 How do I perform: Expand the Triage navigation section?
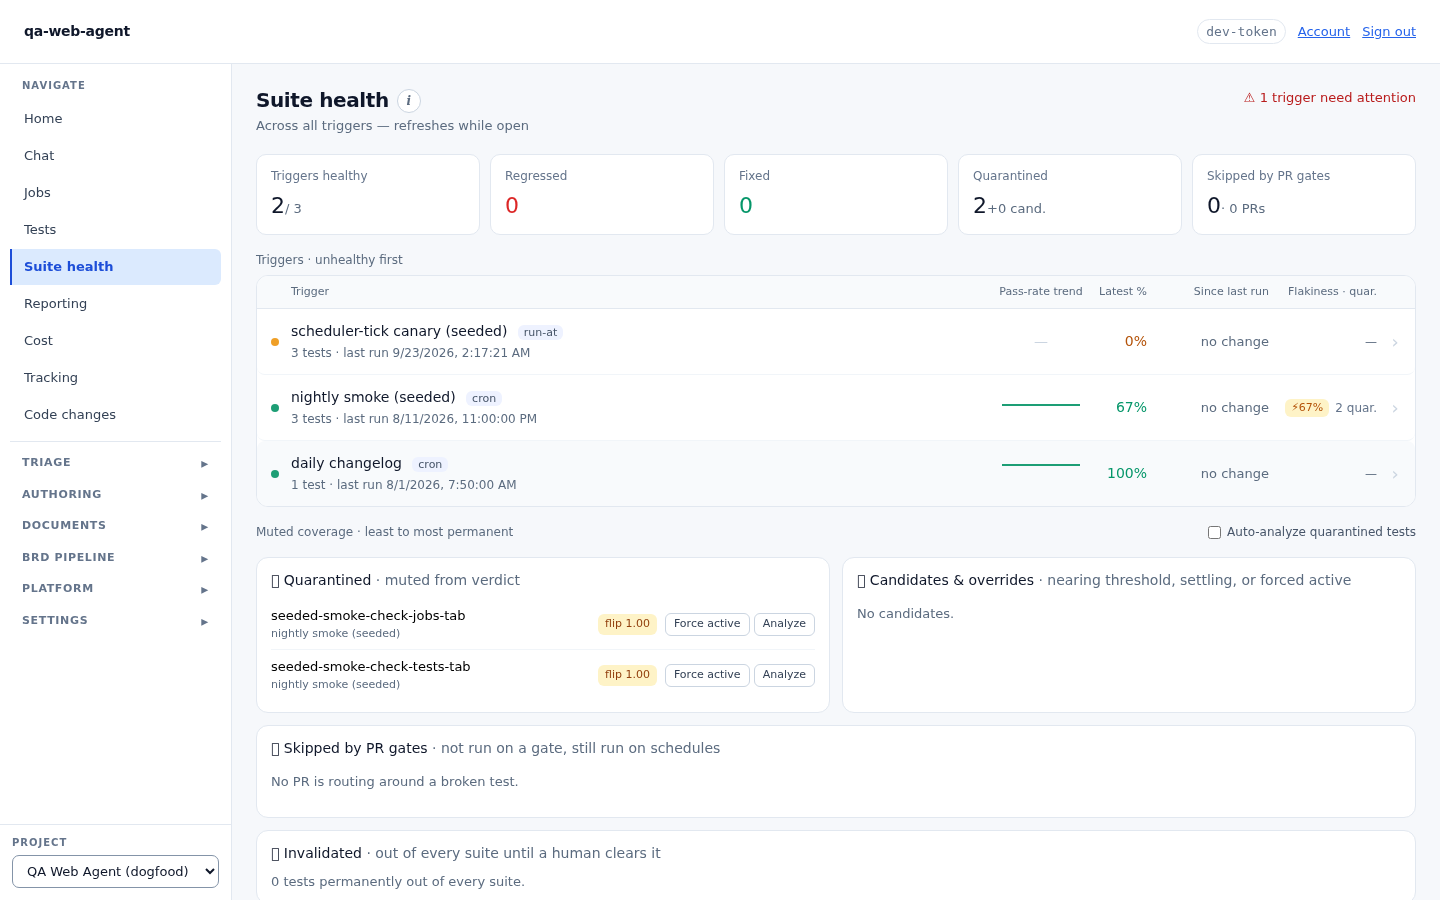pyautogui.click(x=115, y=463)
